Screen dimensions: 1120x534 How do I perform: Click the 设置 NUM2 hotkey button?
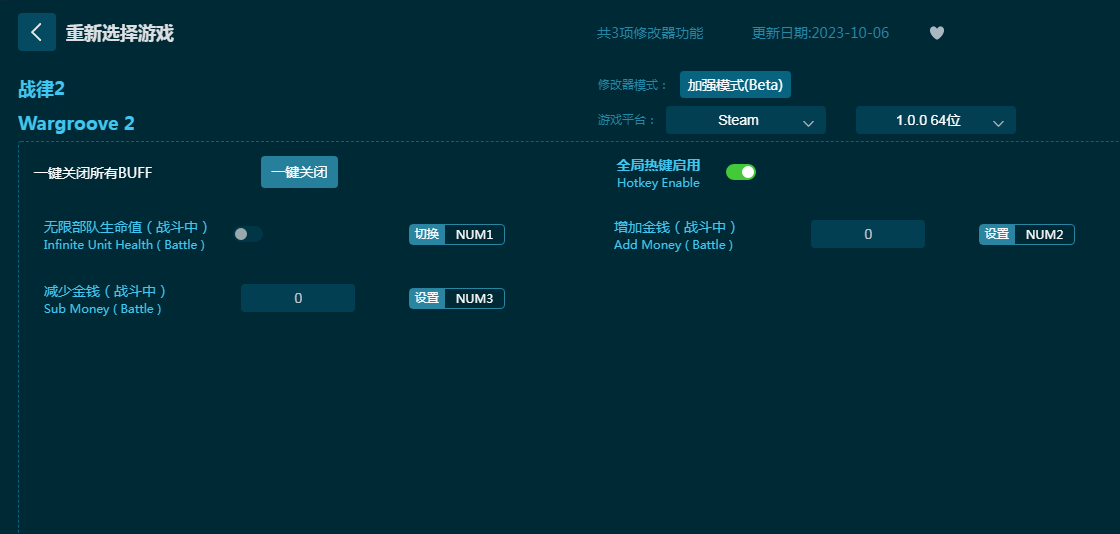(1026, 234)
